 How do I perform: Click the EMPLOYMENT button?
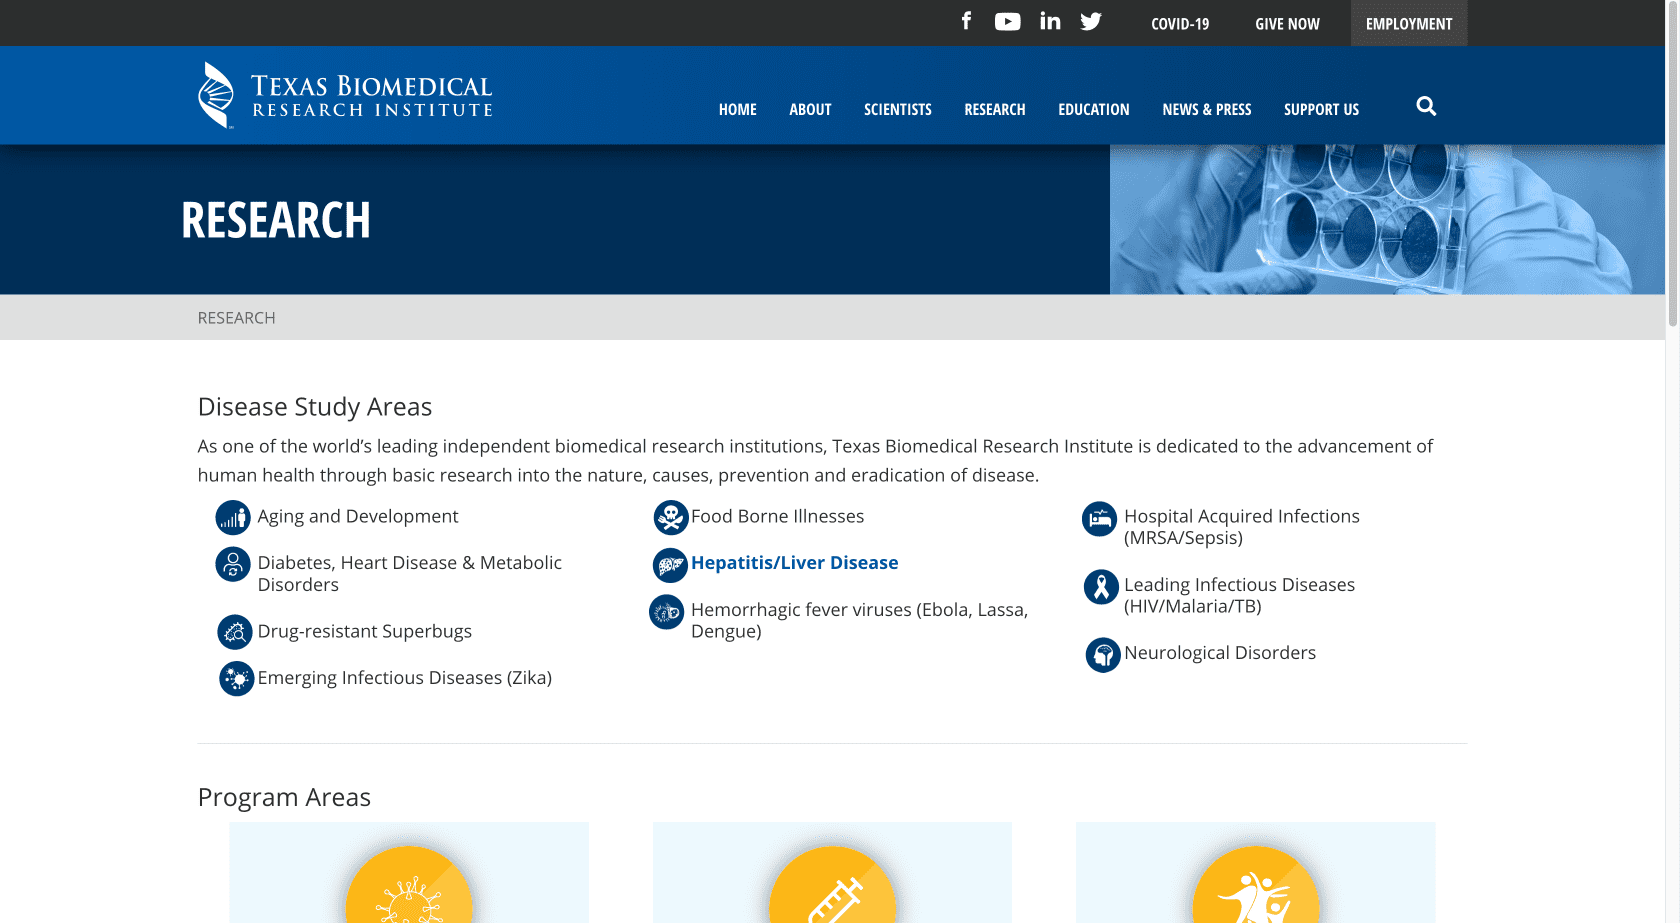pyautogui.click(x=1409, y=23)
